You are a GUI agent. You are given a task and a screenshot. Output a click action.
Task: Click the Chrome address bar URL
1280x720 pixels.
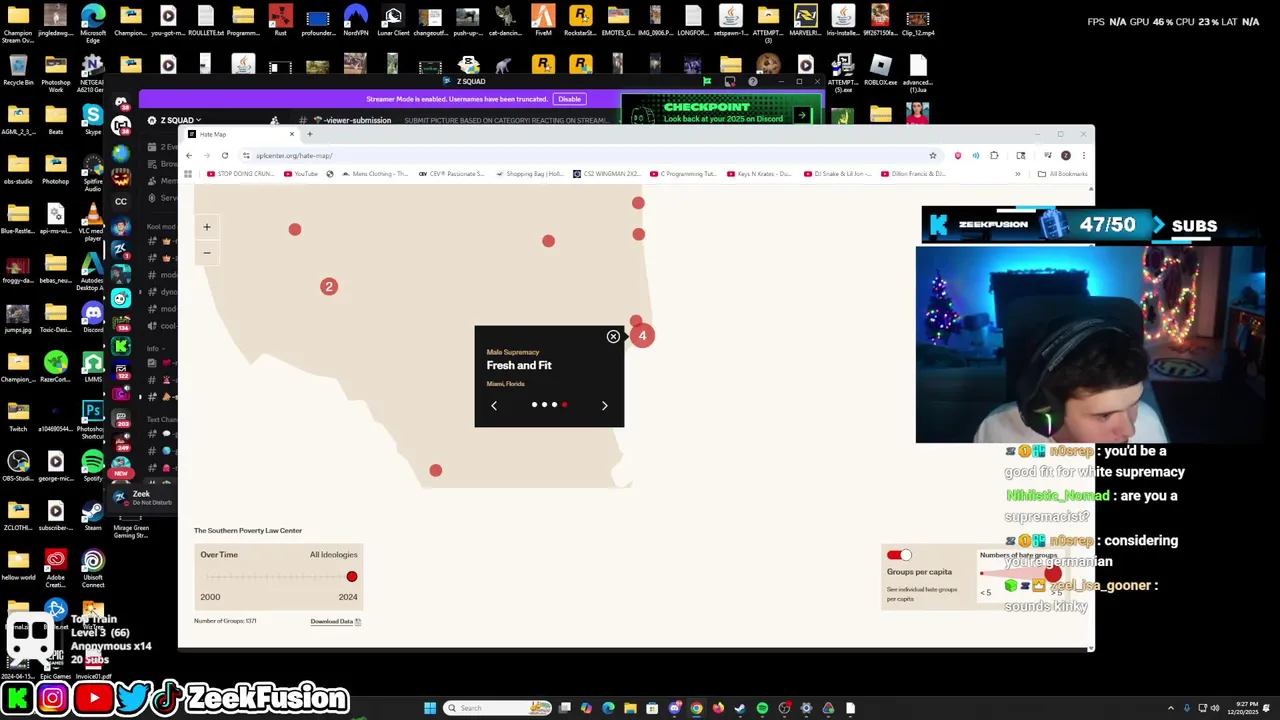[x=293, y=156]
